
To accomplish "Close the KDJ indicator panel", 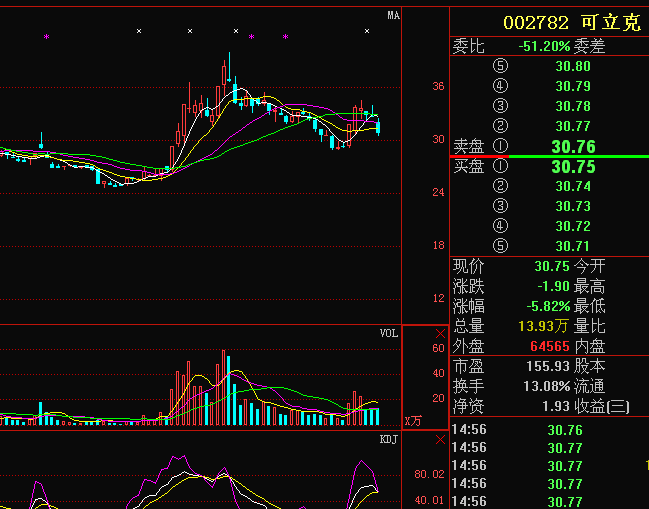I will (x=439, y=440).
